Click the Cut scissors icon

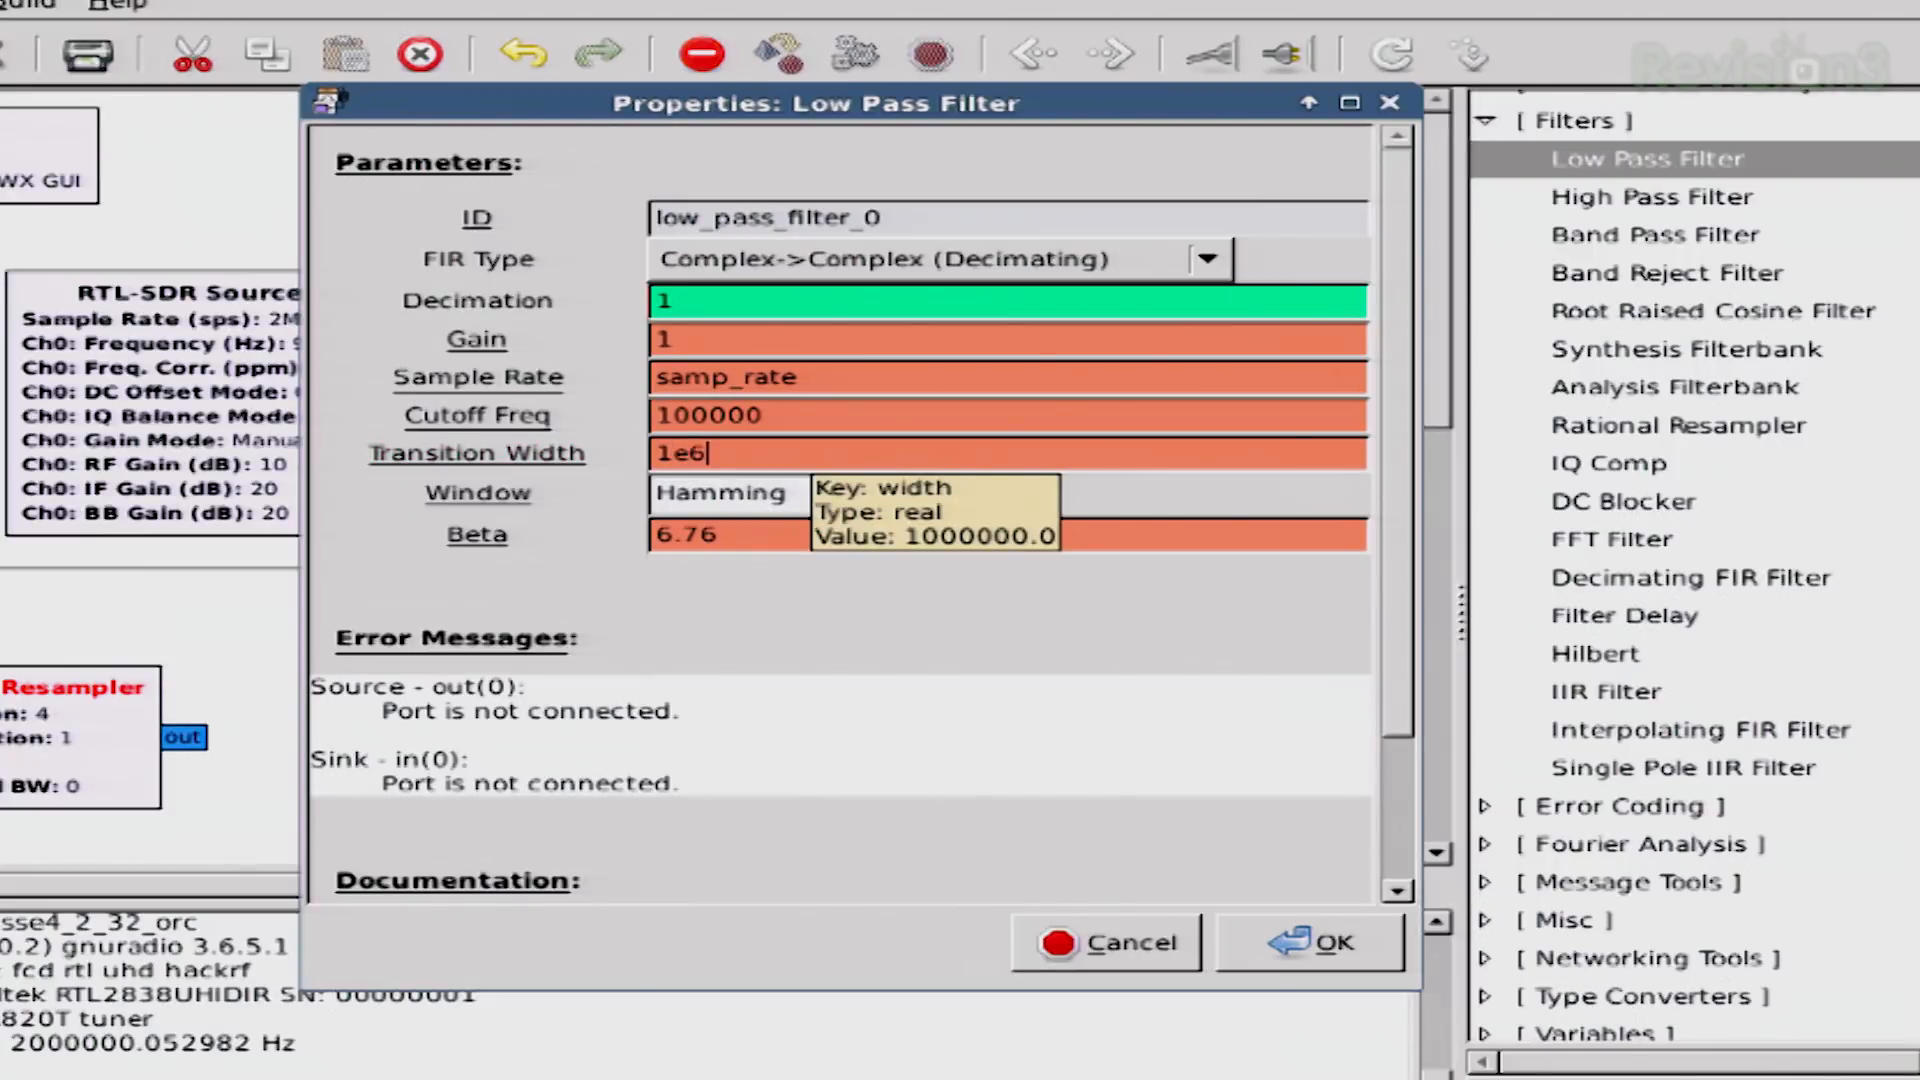(192, 54)
